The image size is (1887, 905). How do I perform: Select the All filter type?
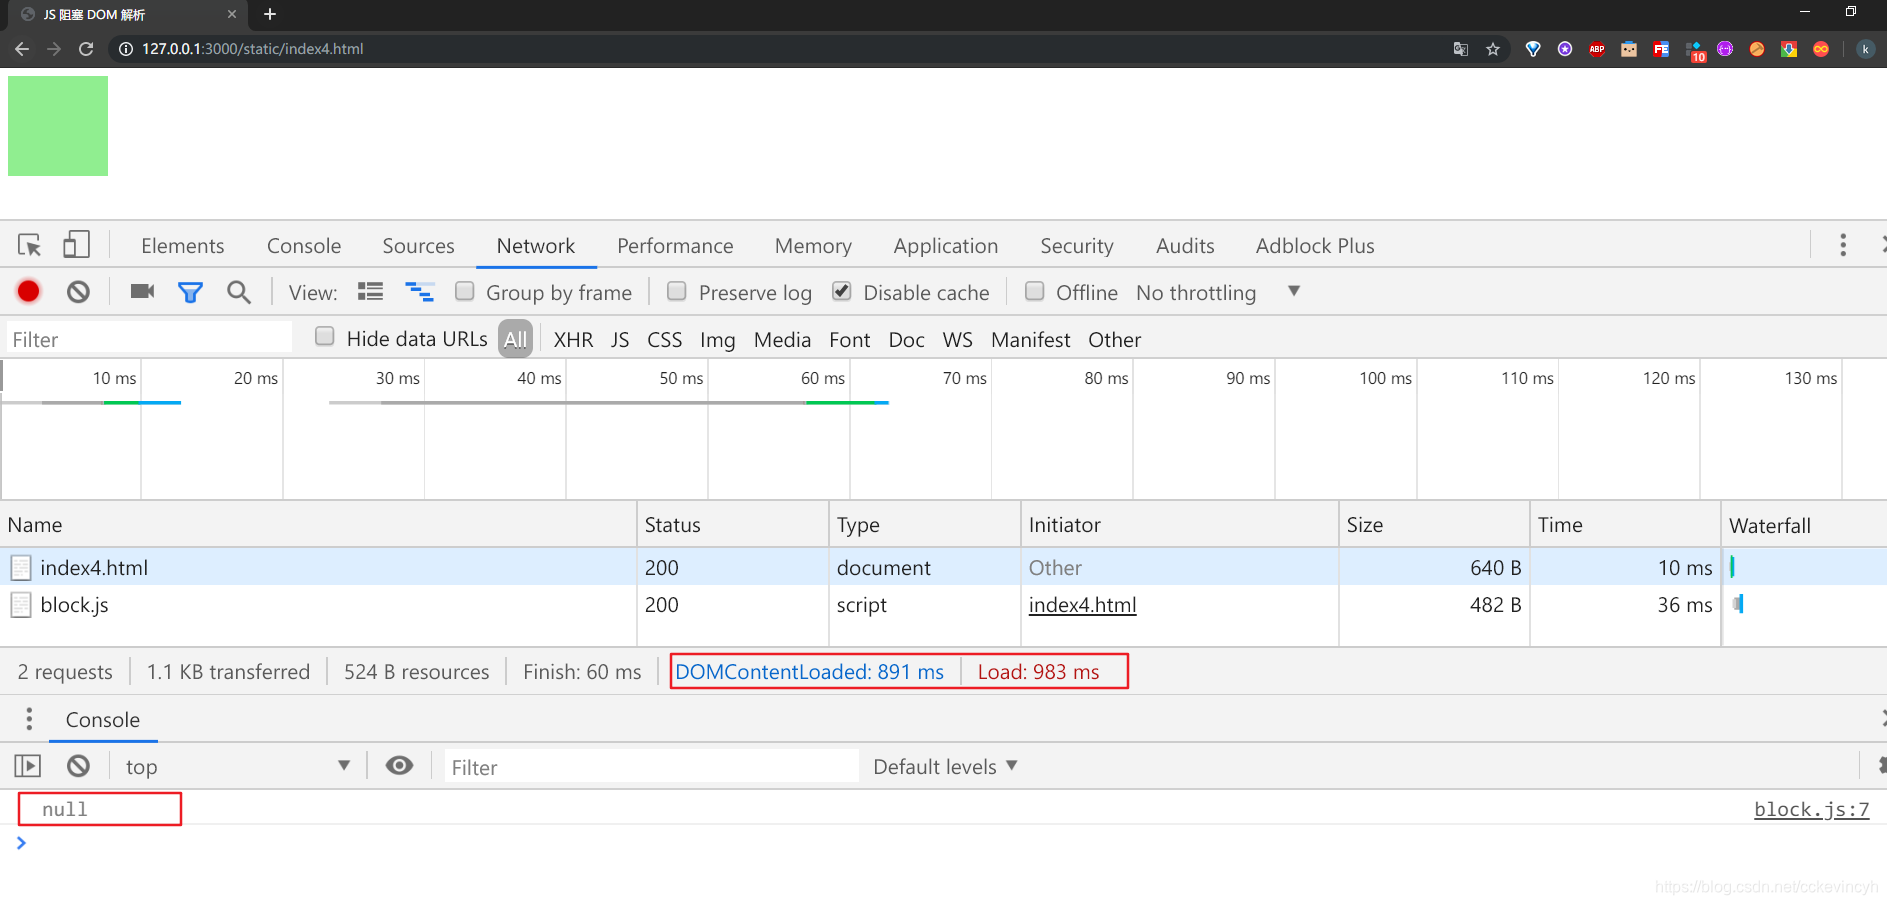pos(515,339)
